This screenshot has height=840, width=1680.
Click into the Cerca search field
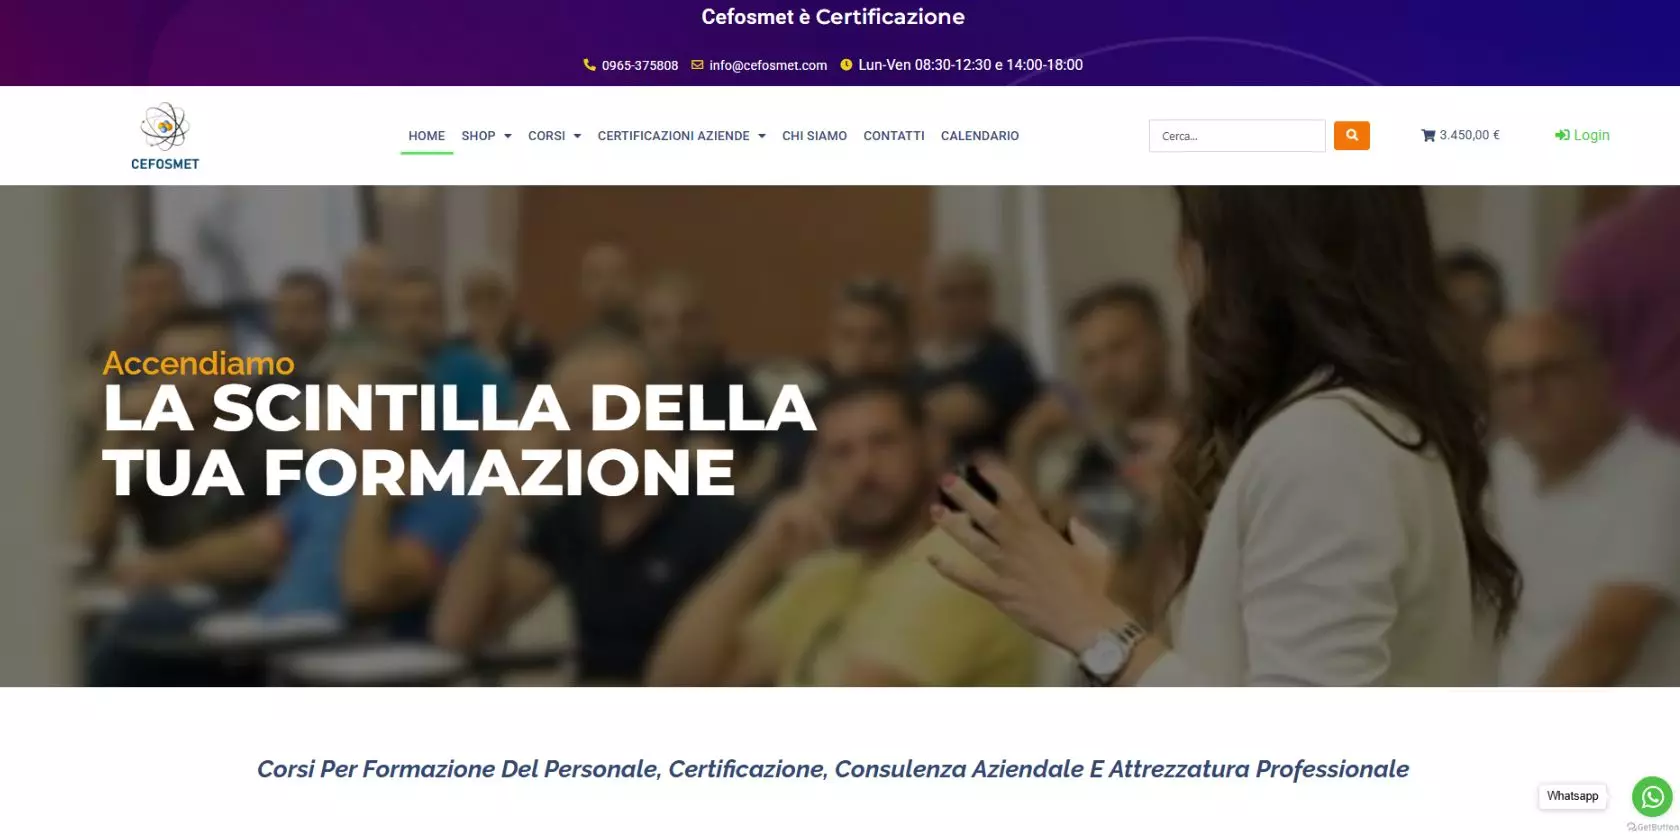click(x=1237, y=136)
